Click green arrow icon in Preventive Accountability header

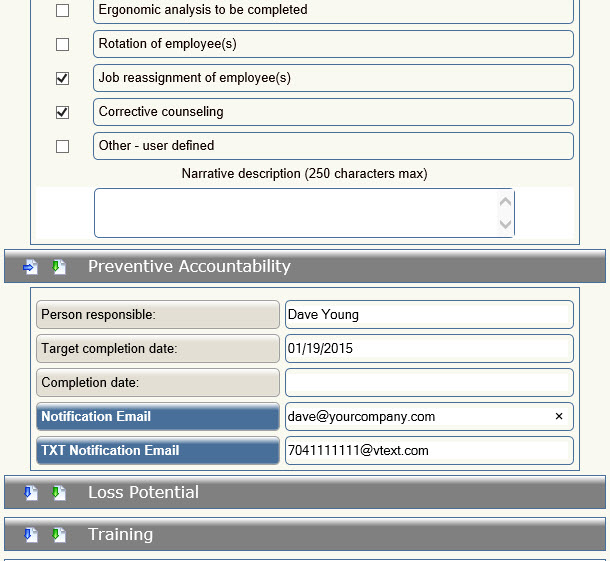59,267
